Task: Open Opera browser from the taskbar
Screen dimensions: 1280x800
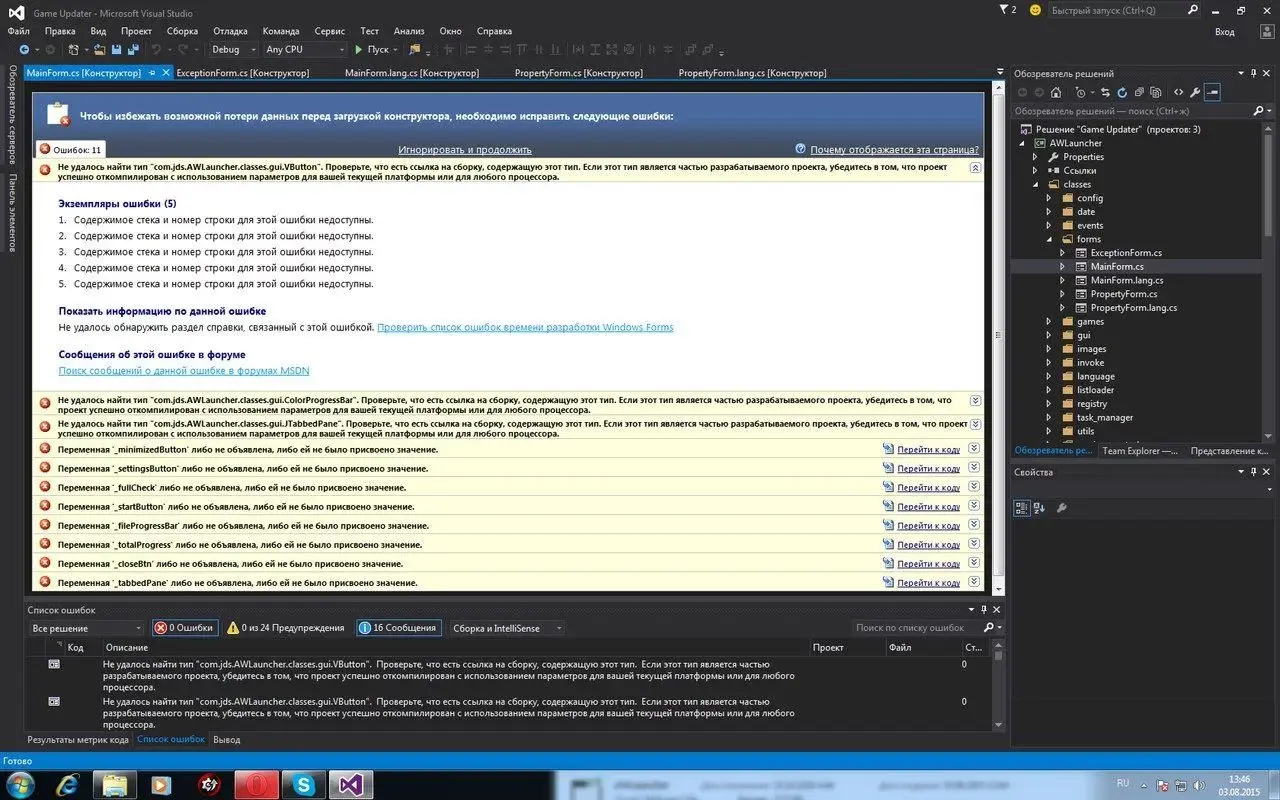Action: tap(255, 784)
